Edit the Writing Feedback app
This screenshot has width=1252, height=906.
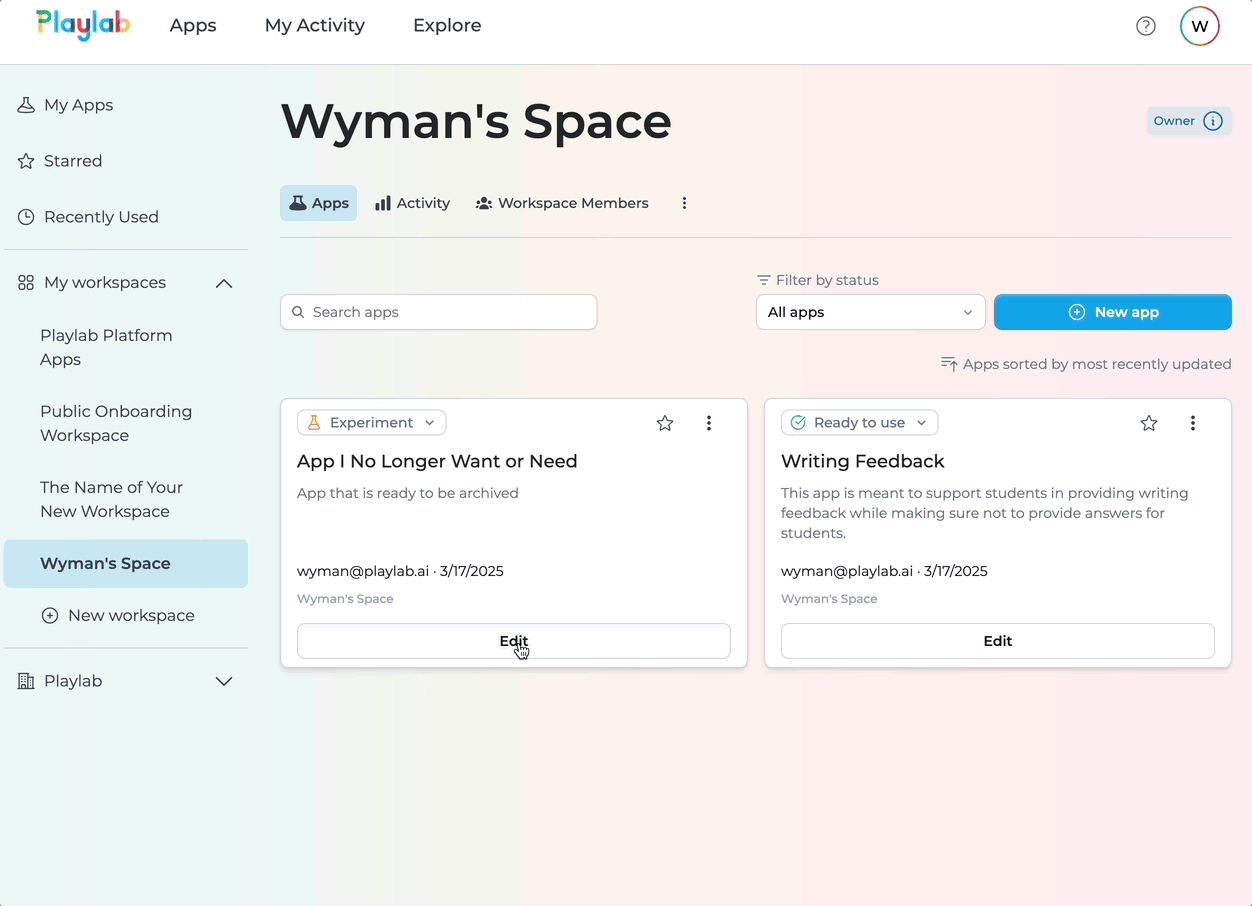click(998, 641)
